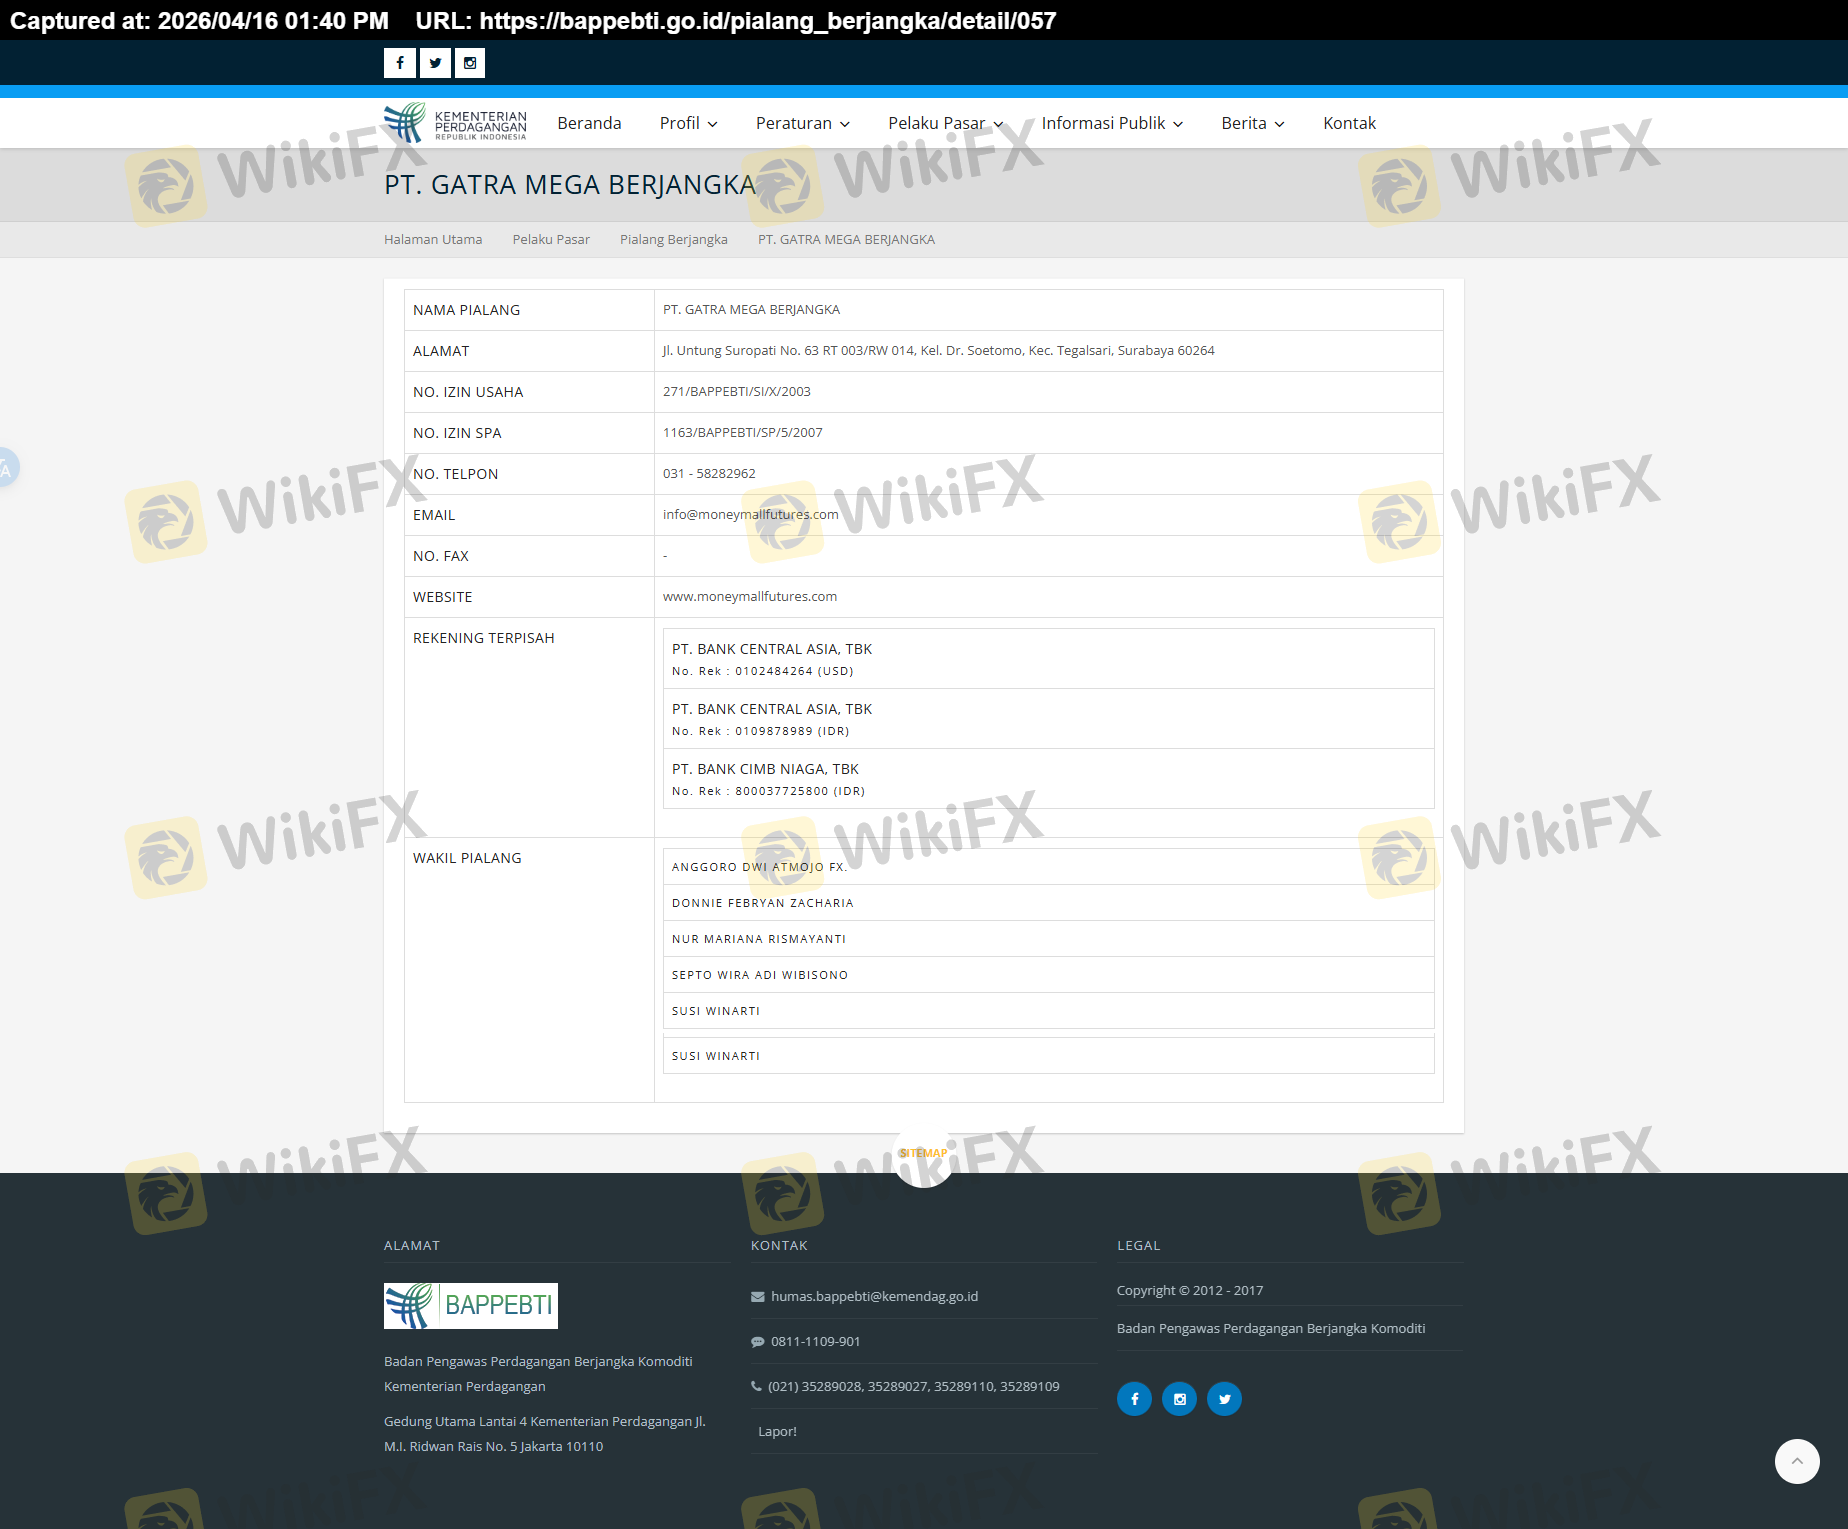Viewport: 1848px width, 1529px height.
Task: Expand the Profil dropdown menu
Action: pos(689,123)
